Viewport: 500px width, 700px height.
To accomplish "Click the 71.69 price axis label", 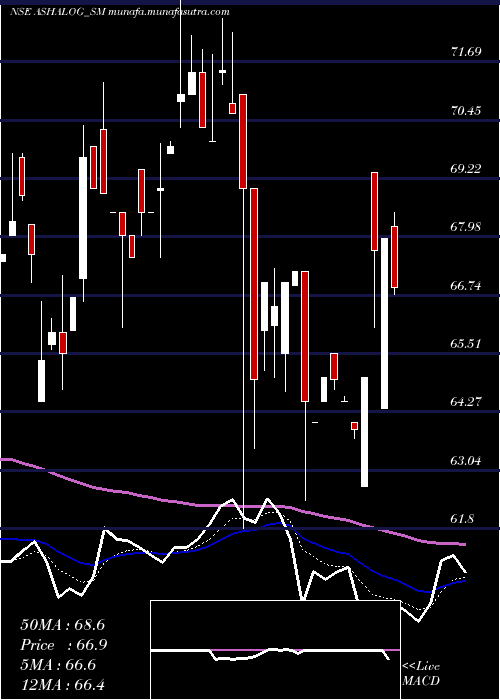I will pyautogui.click(x=467, y=52).
